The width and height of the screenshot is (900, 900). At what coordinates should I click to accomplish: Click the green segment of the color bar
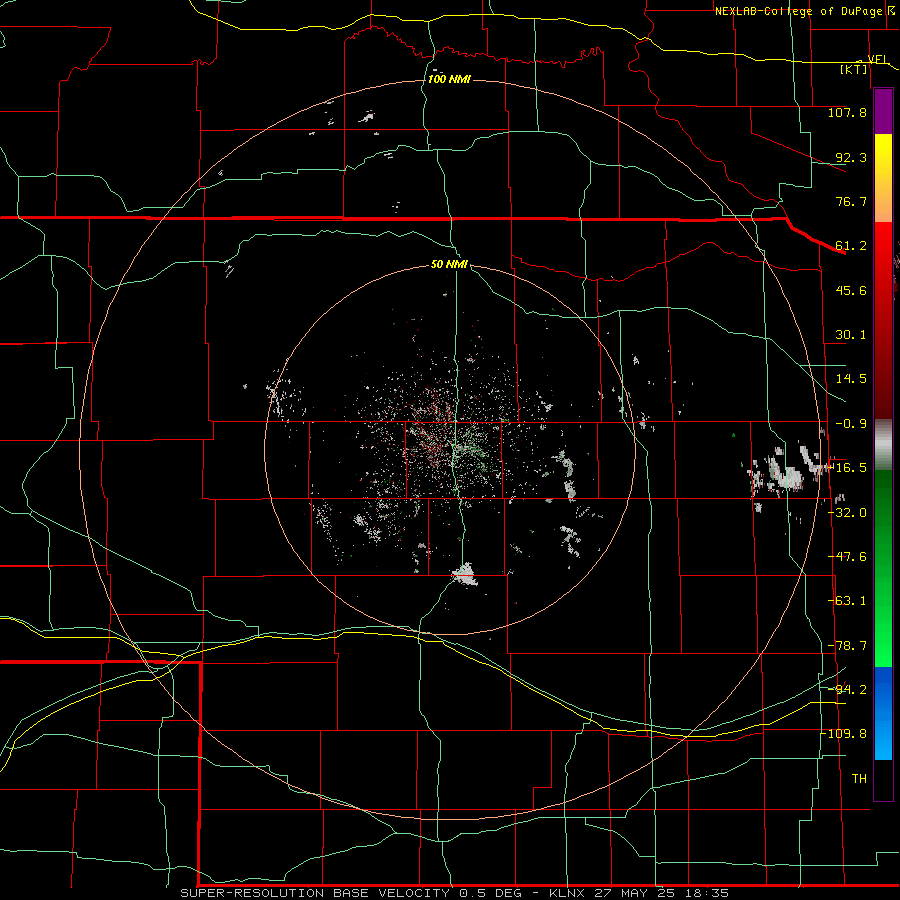pyautogui.click(x=883, y=568)
